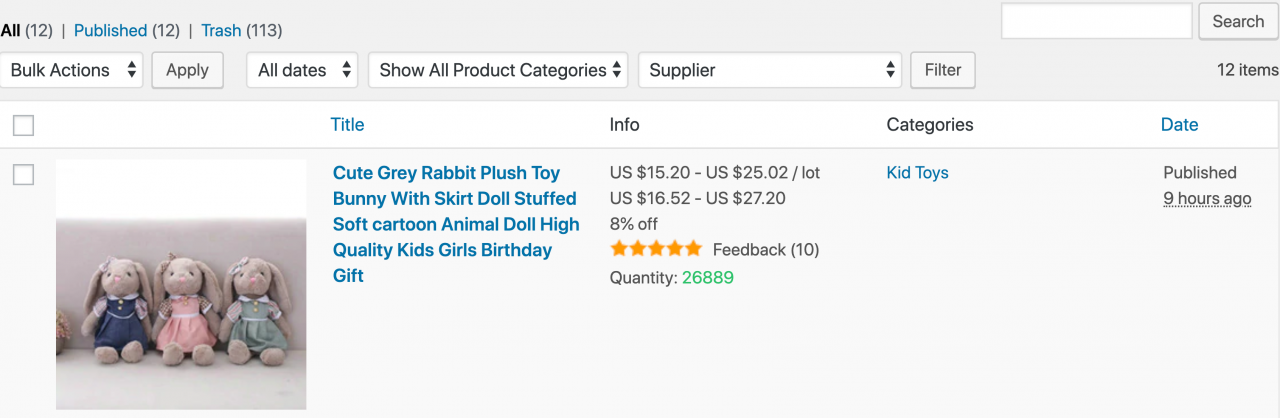
Task: Click the Filter button
Action: click(942, 70)
